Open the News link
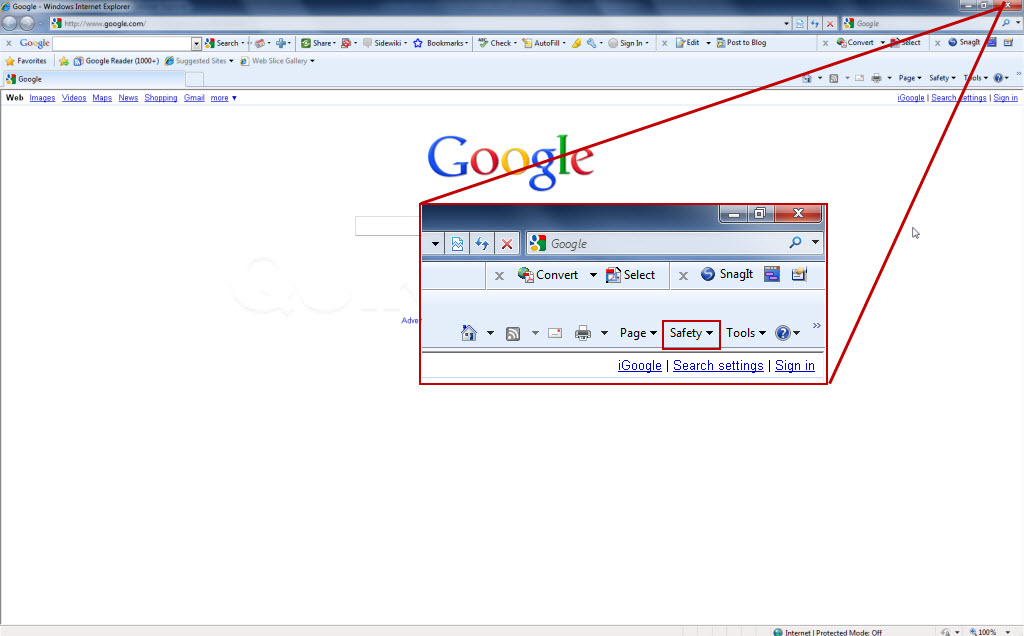Viewport: 1024px width, 636px height. [x=128, y=98]
